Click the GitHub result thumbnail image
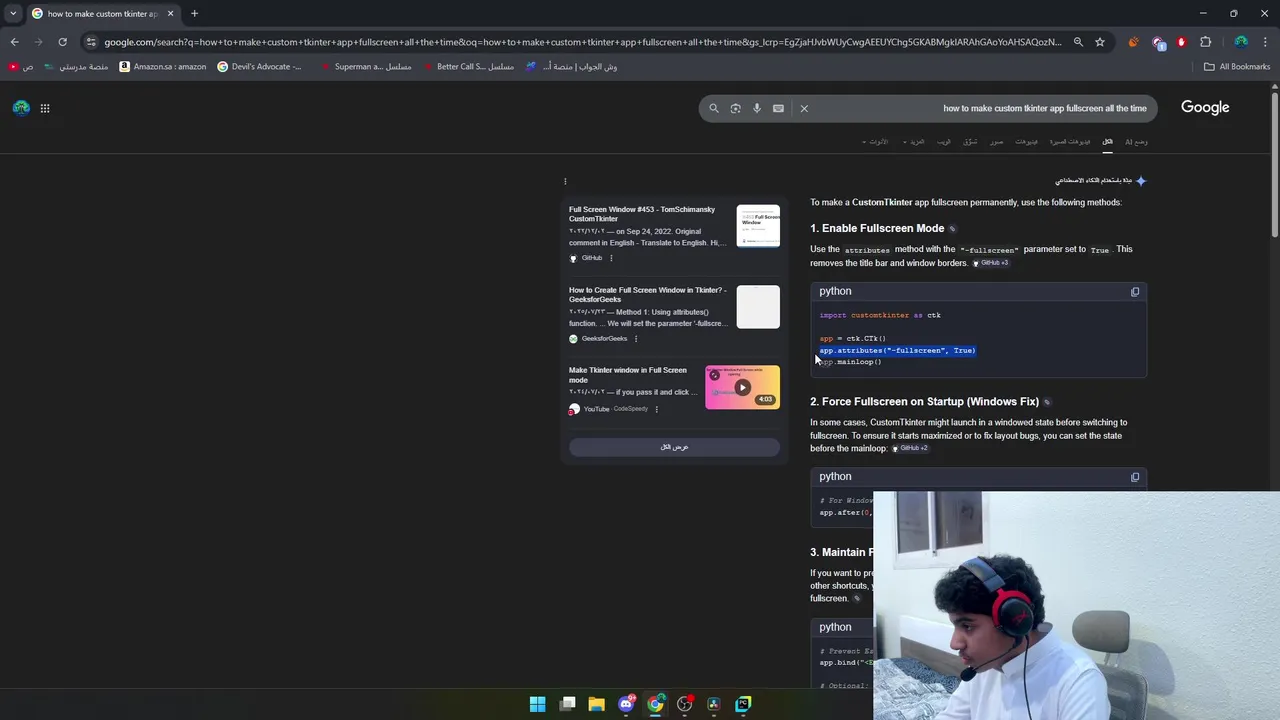 pos(758,226)
